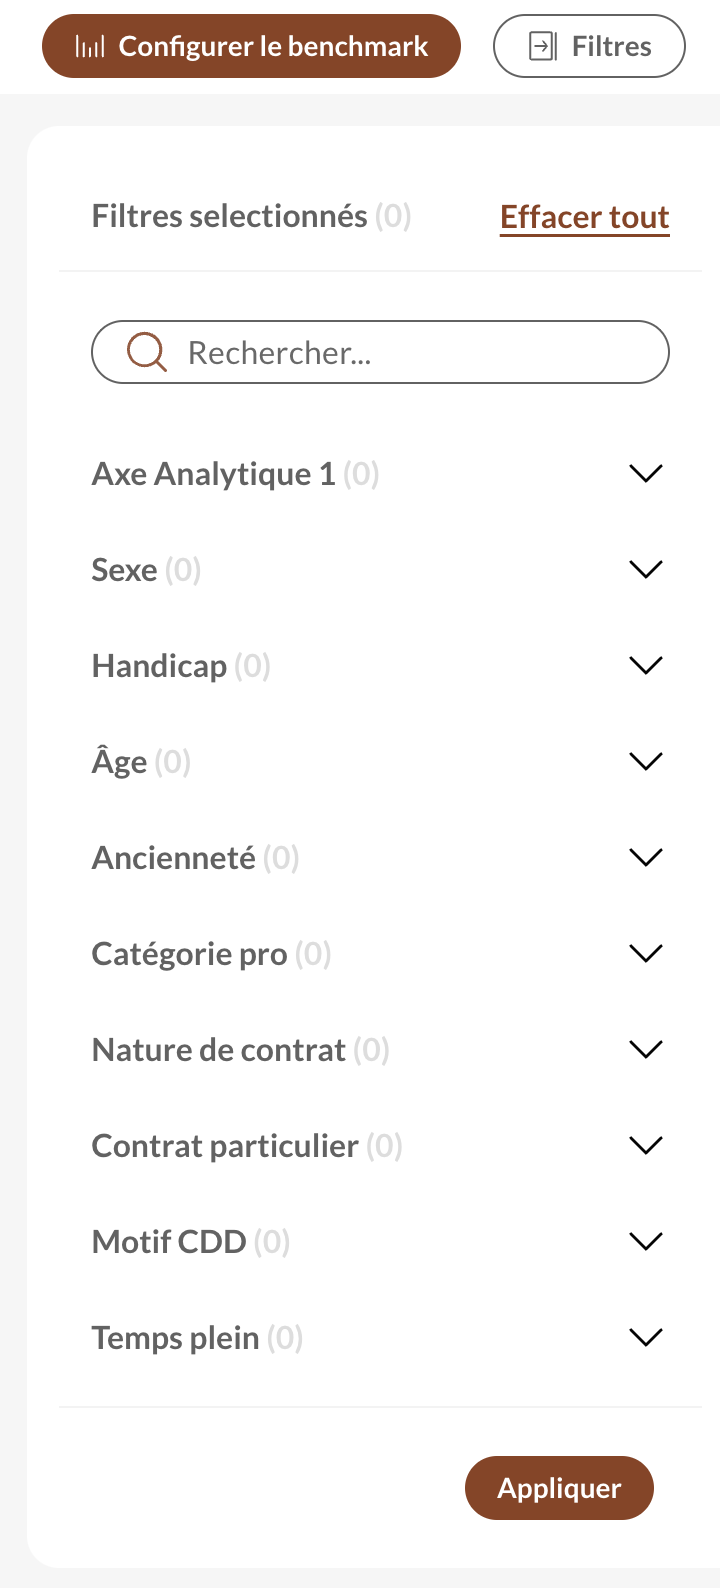The width and height of the screenshot is (720, 1588).
Task: Expand the Contrat particulier chevron
Action: click(x=646, y=1145)
